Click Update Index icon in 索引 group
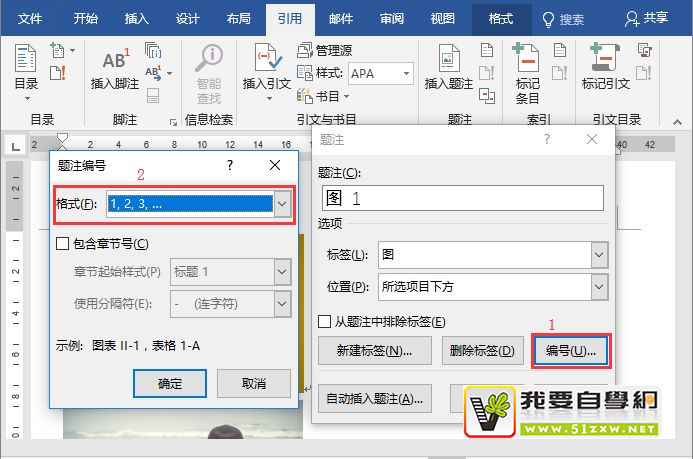Viewport: 693px width, 459px height. [x=560, y=73]
